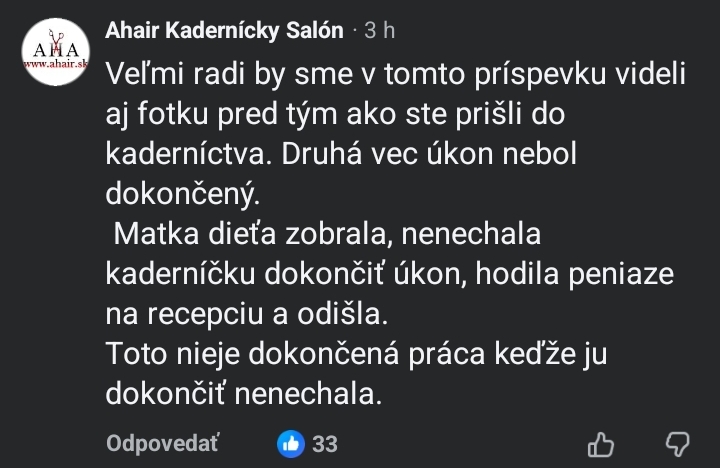Dislike the comment with thumbs down icon
Image resolution: width=720 pixels, height=468 pixels.
point(678,443)
